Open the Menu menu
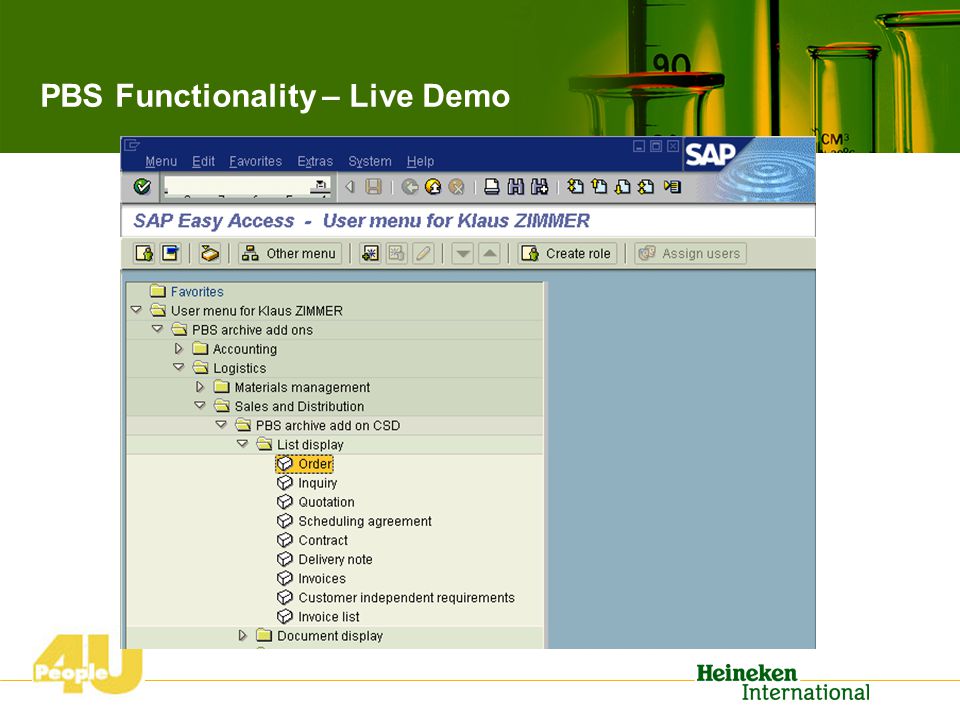The width and height of the screenshot is (960, 720). (x=161, y=161)
